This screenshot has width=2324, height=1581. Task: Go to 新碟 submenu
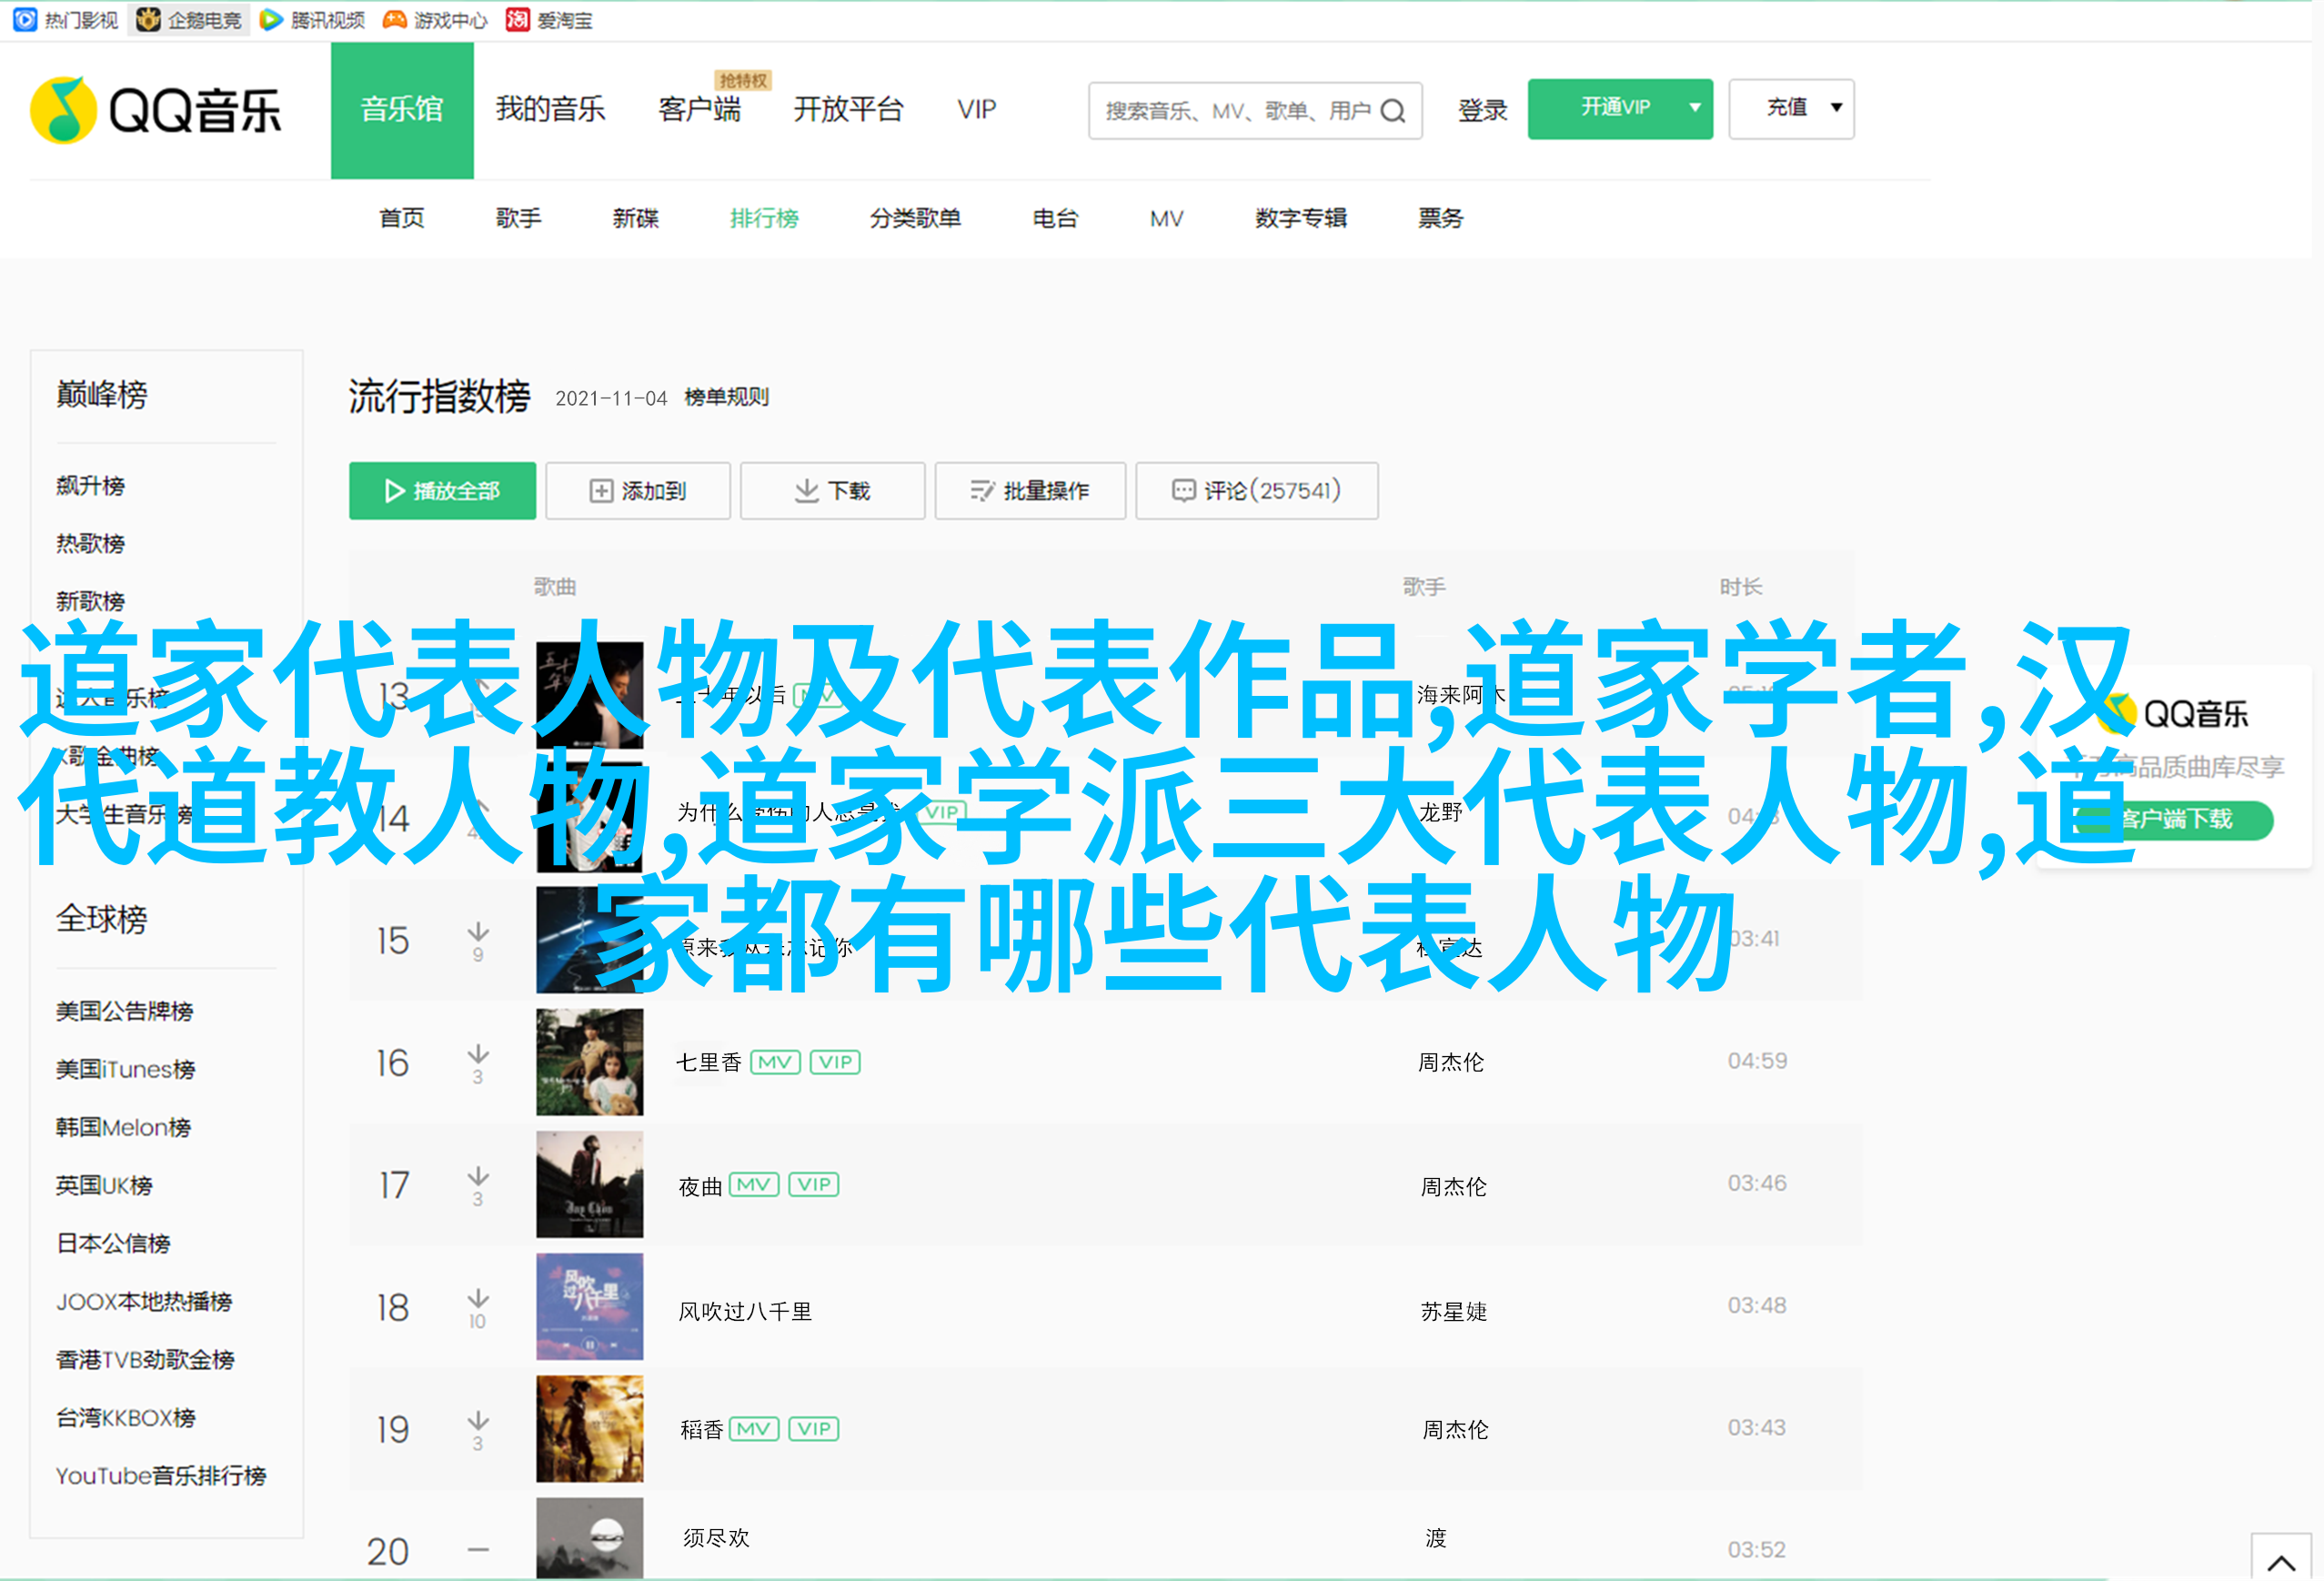[635, 218]
